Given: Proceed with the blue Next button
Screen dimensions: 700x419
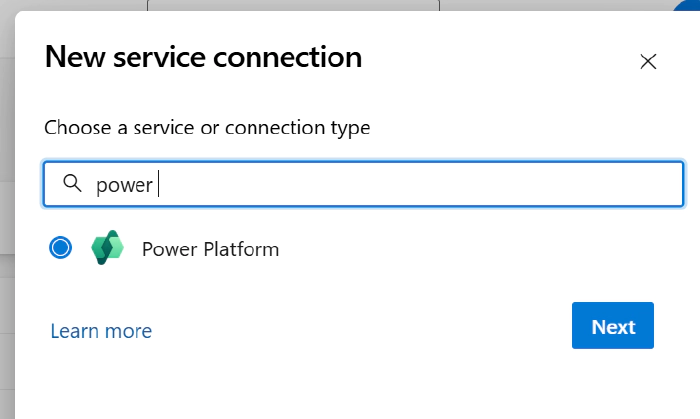Looking at the screenshot, I should 612,326.
